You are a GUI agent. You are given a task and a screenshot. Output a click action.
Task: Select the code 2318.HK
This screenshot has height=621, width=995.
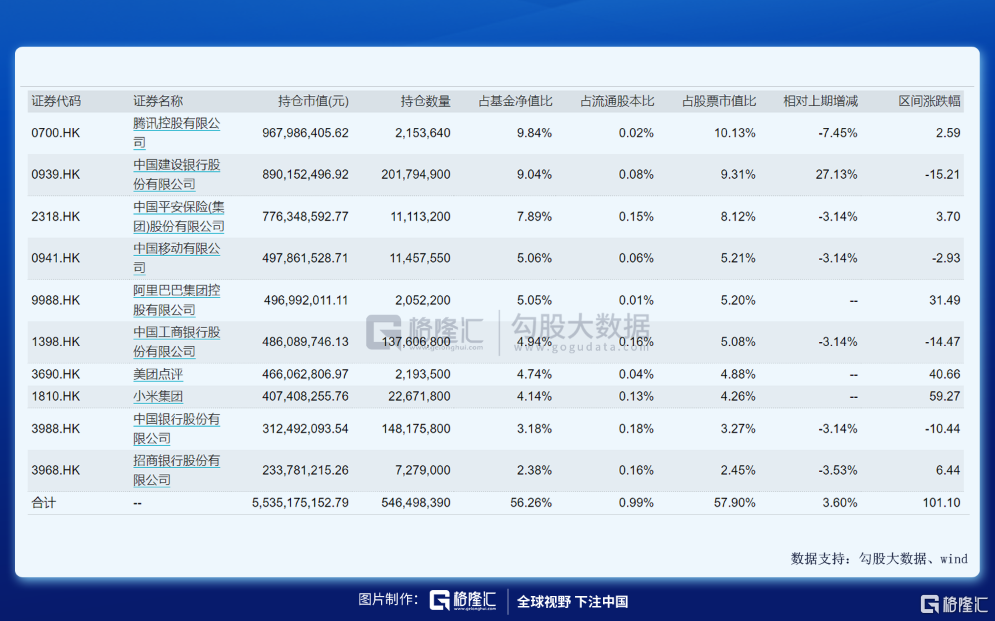tap(56, 216)
